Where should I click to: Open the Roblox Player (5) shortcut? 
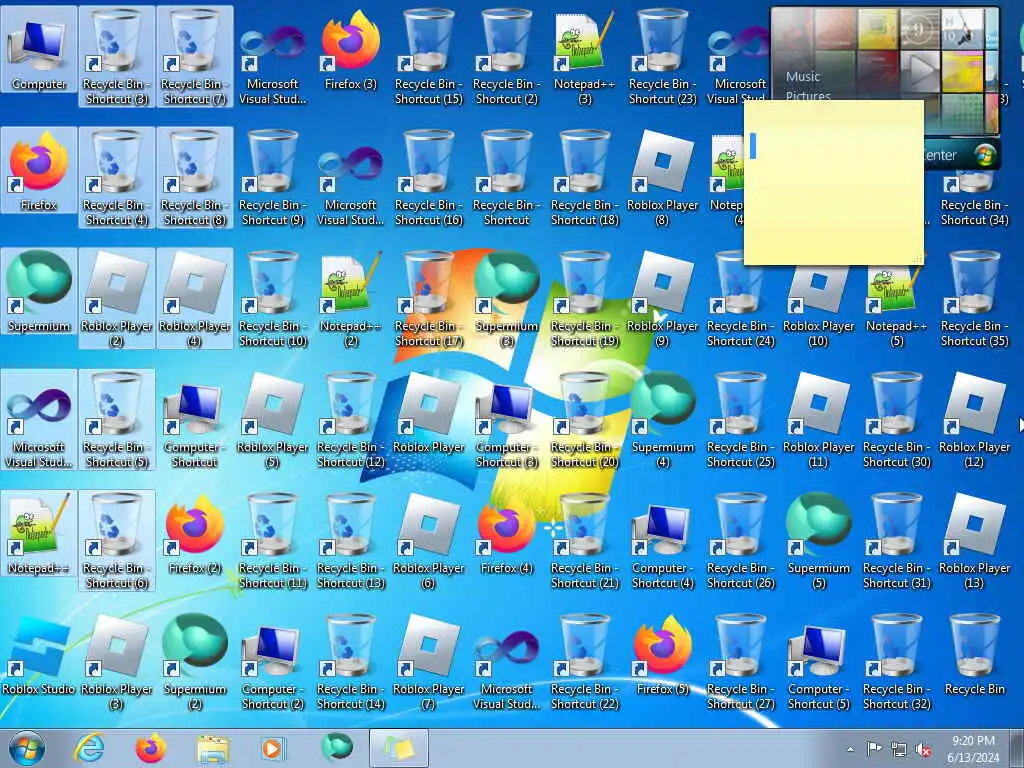click(272, 419)
